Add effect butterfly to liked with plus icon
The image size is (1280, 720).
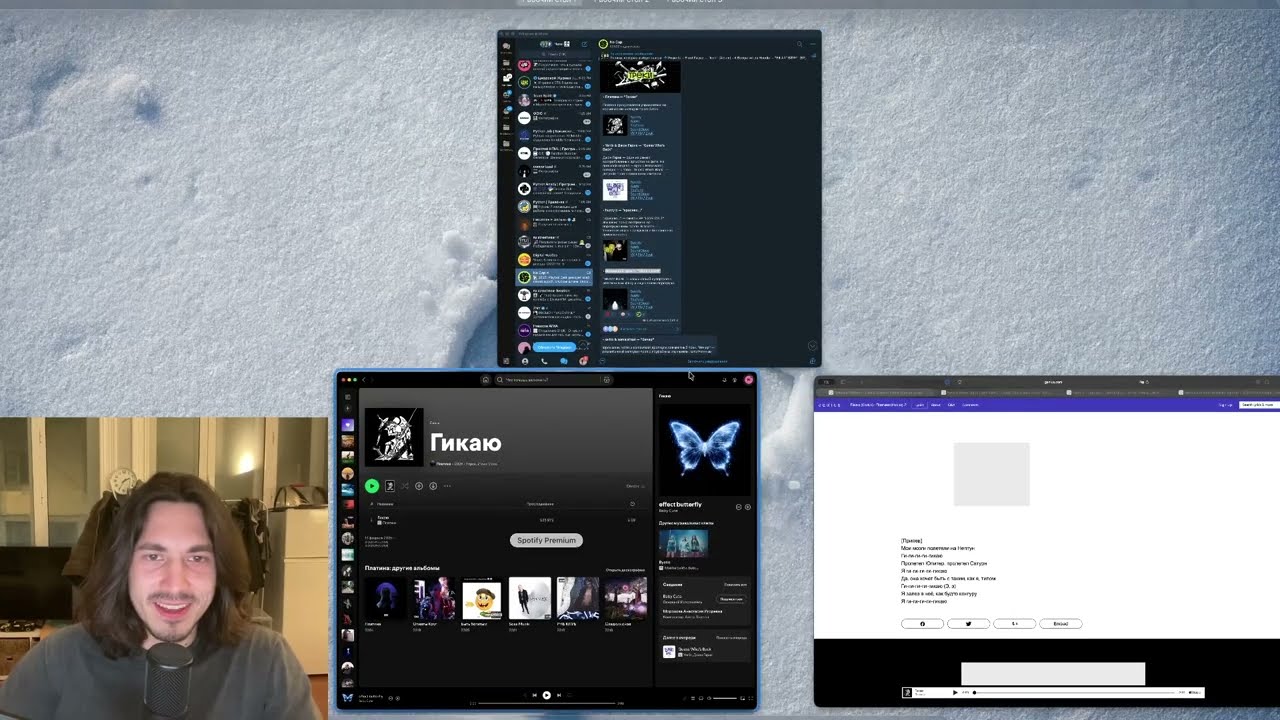pyautogui.click(x=747, y=507)
